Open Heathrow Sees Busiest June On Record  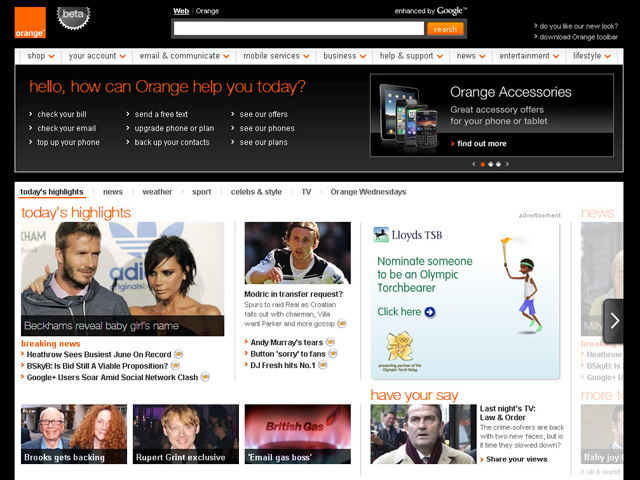[99, 354]
